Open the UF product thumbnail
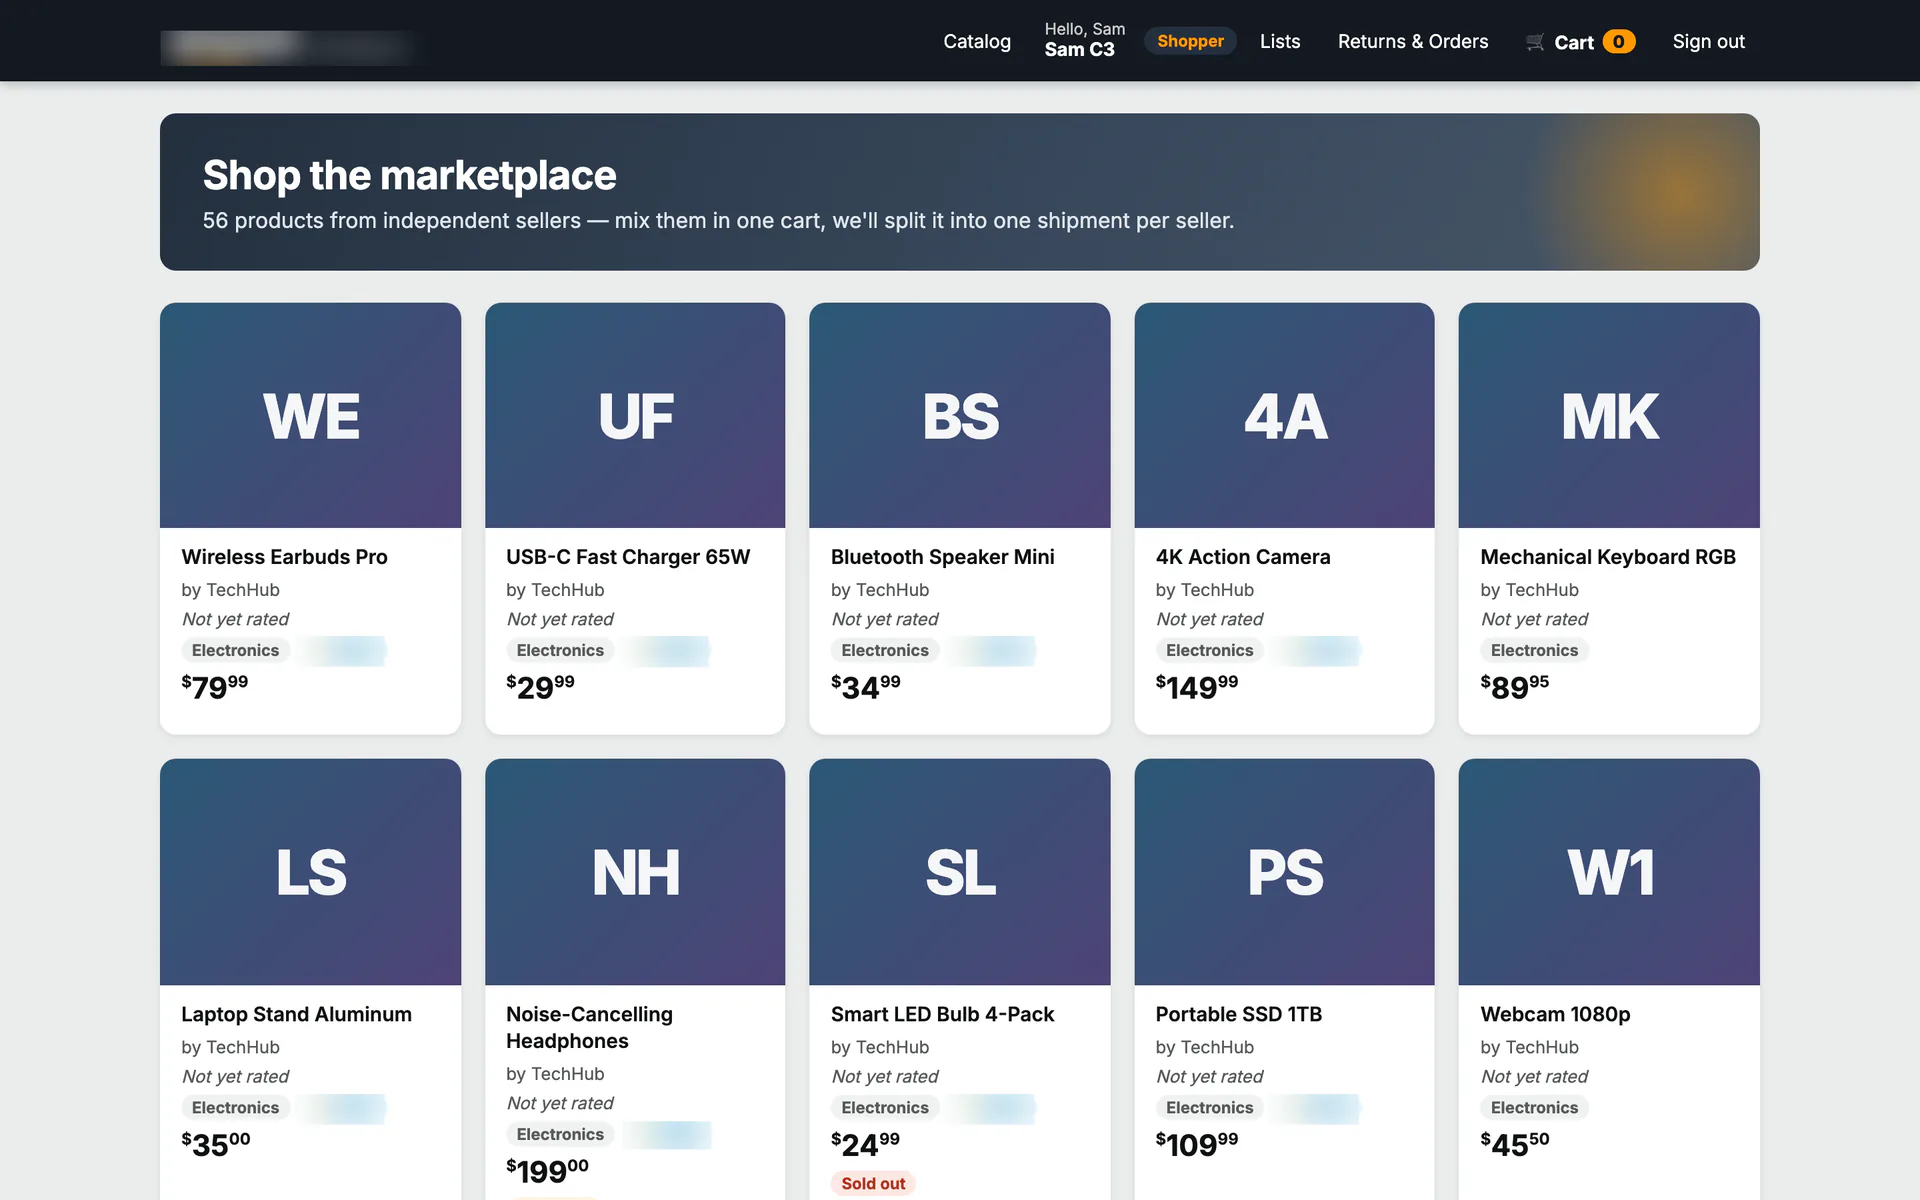This screenshot has width=1920, height=1200. tap(635, 415)
